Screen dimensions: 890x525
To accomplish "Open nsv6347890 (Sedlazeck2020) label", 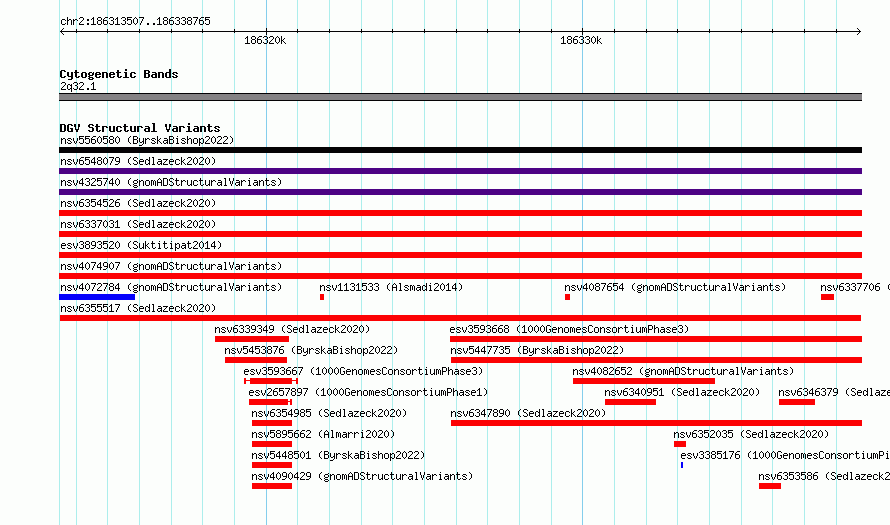I will [x=528, y=413].
